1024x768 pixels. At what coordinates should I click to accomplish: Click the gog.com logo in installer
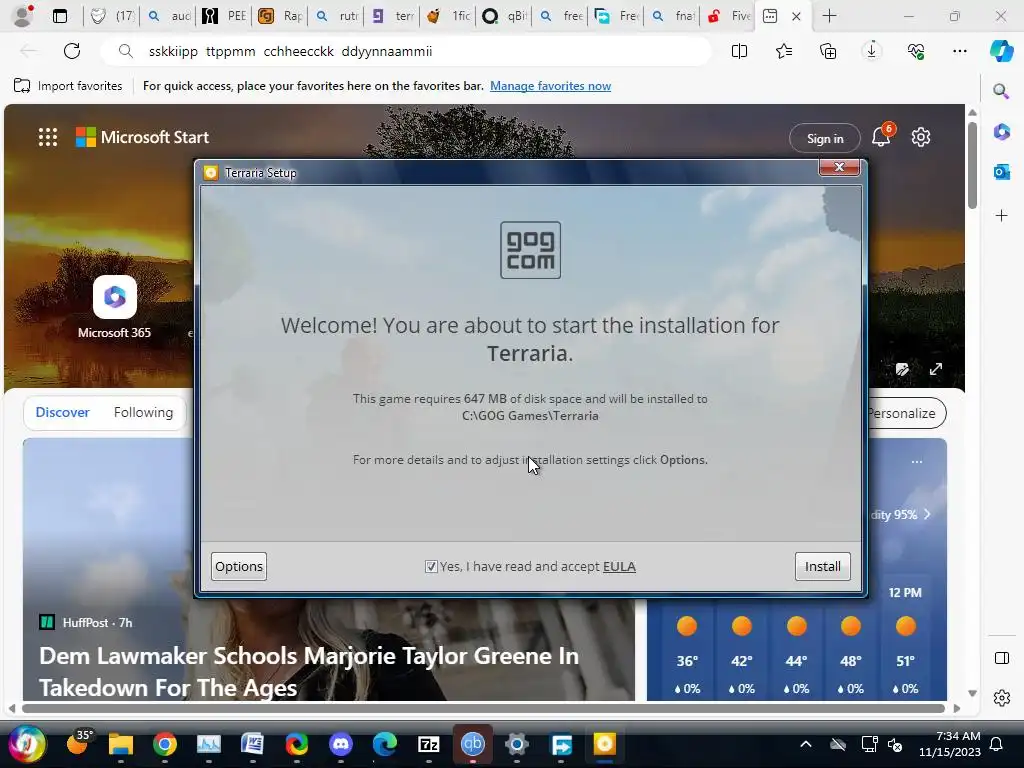tap(530, 250)
